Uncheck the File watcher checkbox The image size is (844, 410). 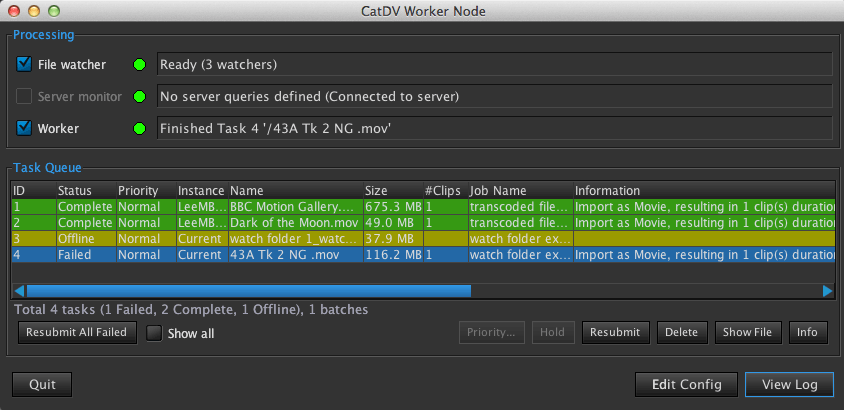[x=25, y=65]
